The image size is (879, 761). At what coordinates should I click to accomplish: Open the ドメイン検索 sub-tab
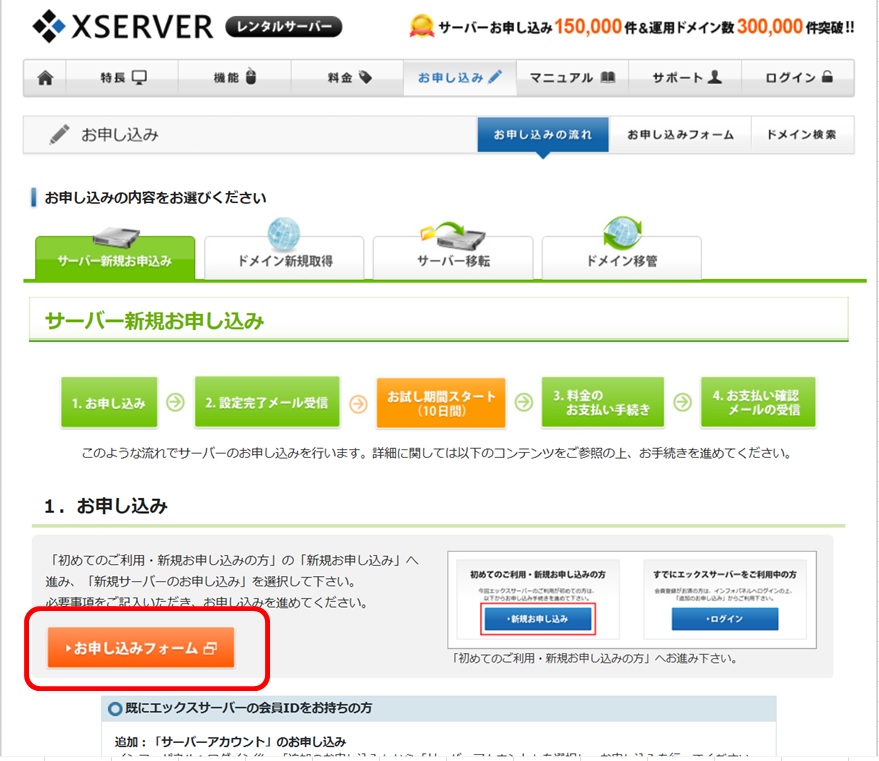[801, 135]
